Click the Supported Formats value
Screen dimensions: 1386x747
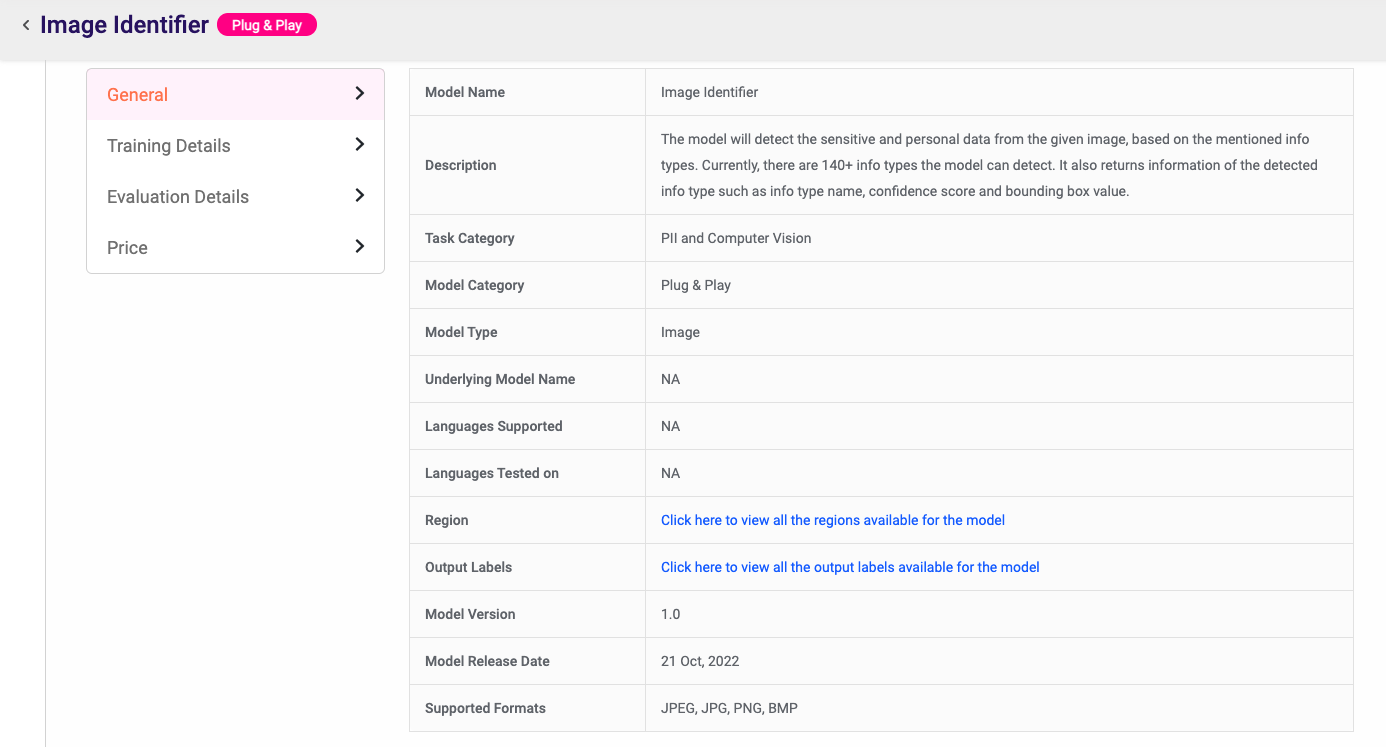(729, 708)
